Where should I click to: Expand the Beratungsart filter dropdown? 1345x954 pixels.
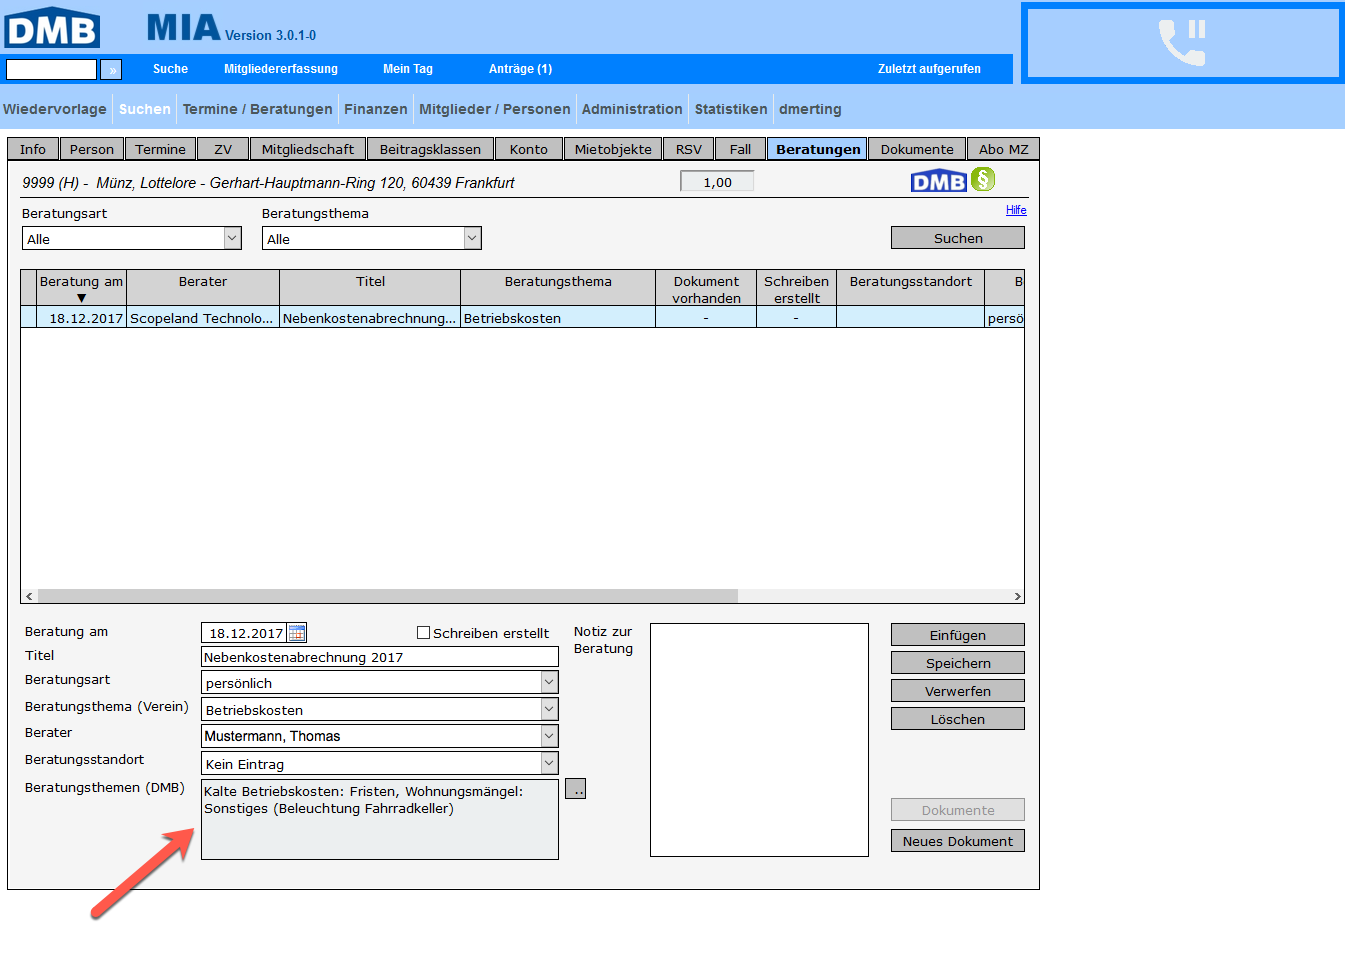[232, 238]
